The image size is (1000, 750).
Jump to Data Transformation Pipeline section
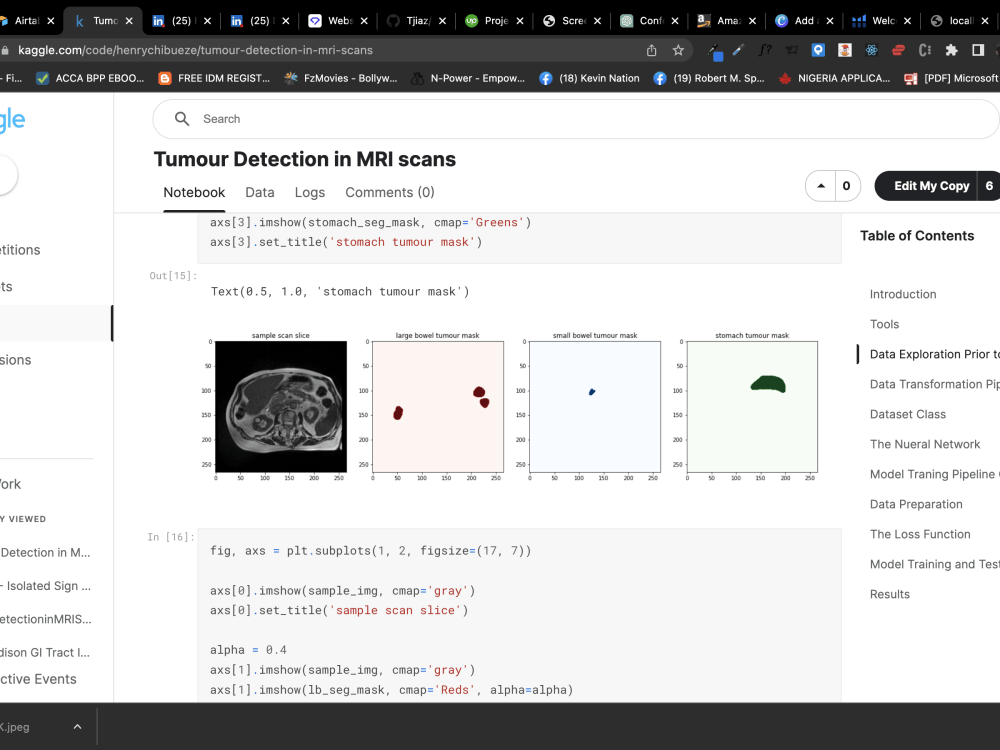point(934,384)
